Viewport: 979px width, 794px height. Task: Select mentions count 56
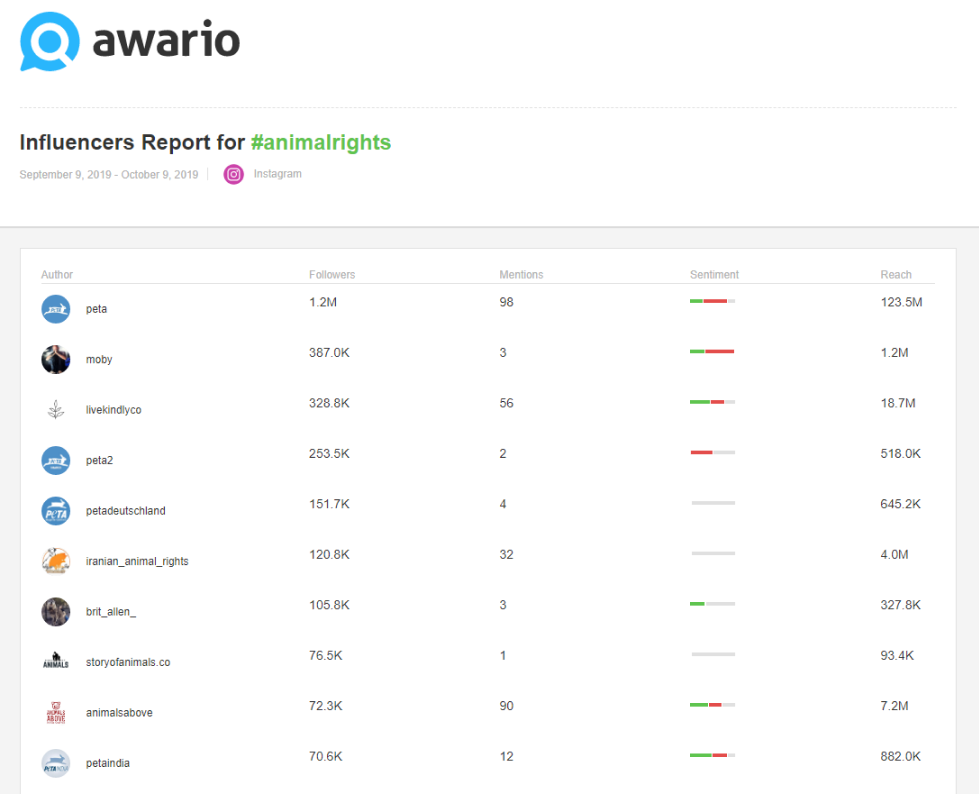tap(506, 403)
